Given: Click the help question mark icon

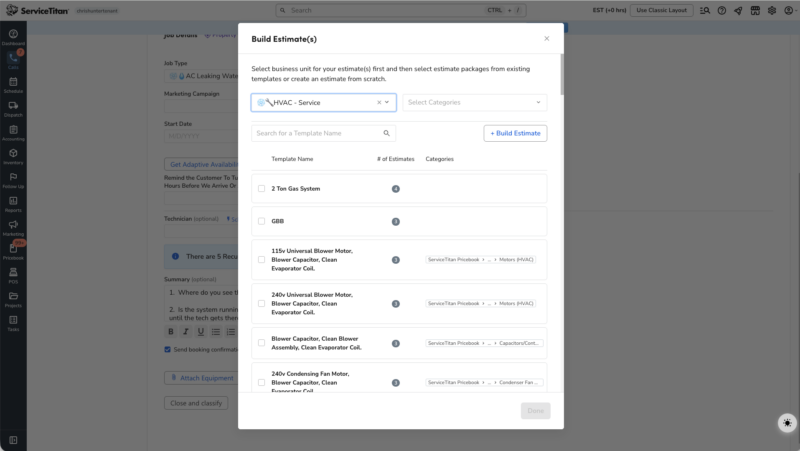Looking at the screenshot, I should pyautogui.click(x=721, y=10).
